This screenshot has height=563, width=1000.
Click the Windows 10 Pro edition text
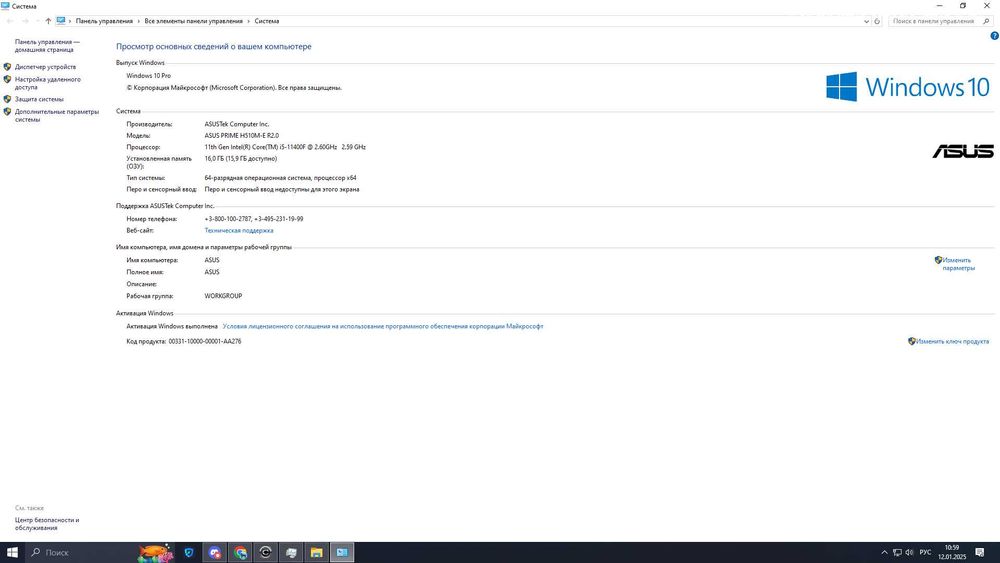click(x=149, y=76)
